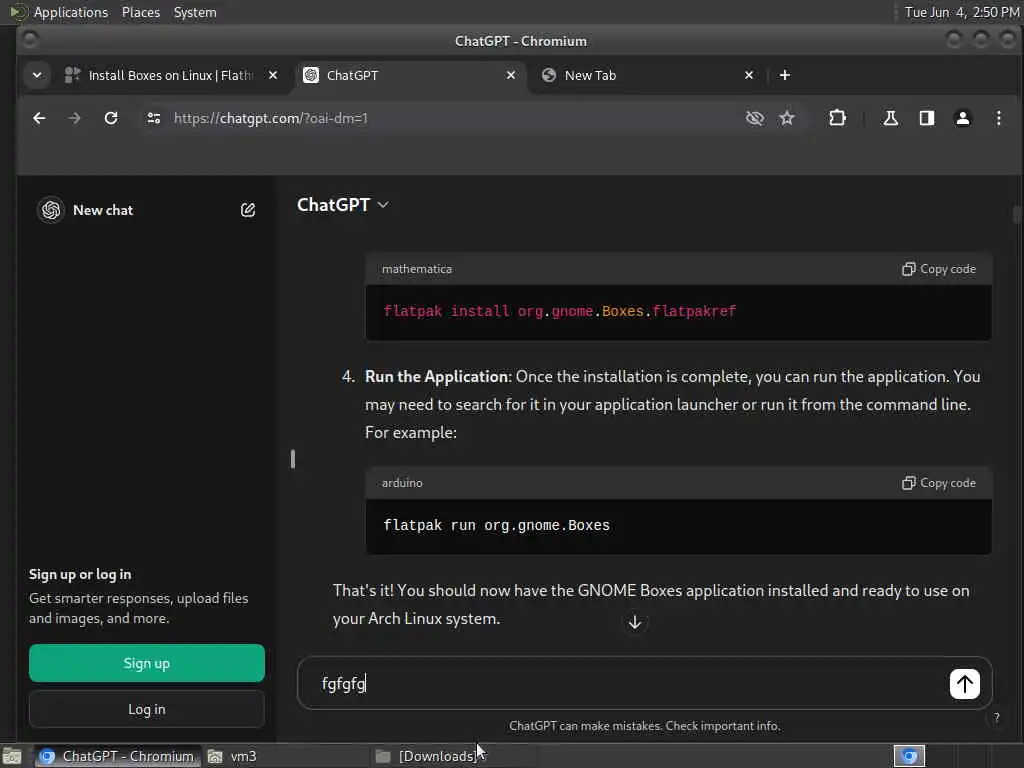The height and width of the screenshot is (768, 1024).
Task: Open a new browser tab with plus
Action: click(x=785, y=75)
